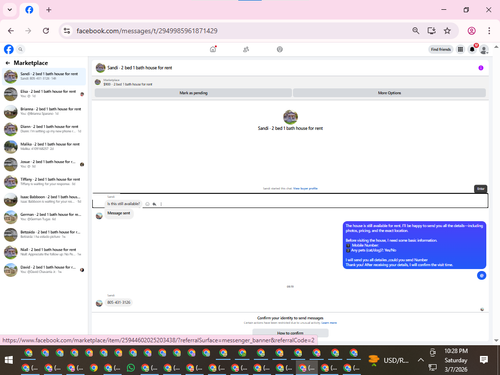Open the account profile dropdown
The image size is (500, 375).
point(484,50)
